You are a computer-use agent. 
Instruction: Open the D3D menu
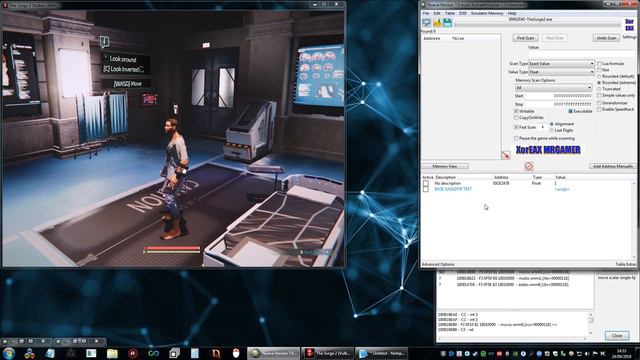[463, 13]
